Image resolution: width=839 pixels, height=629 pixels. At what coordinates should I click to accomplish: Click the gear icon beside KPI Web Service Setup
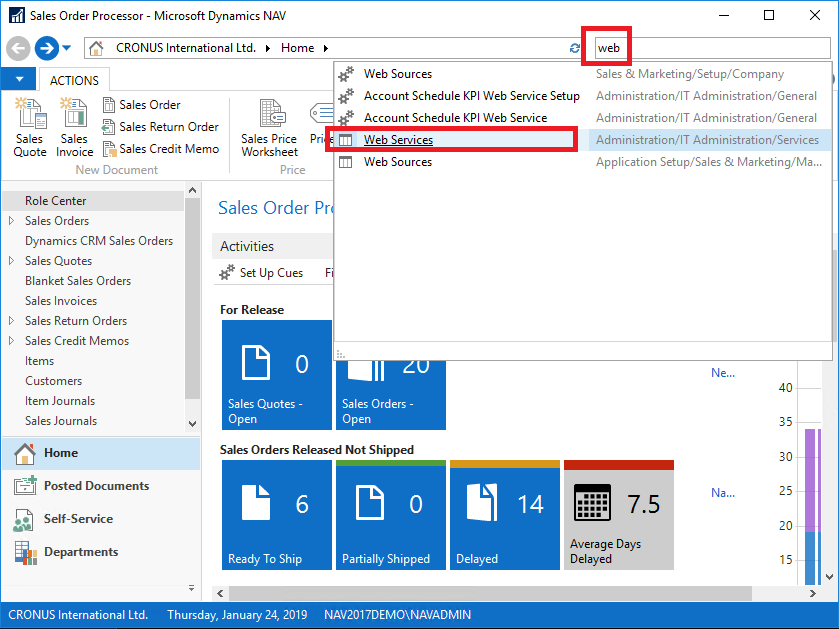click(346, 96)
